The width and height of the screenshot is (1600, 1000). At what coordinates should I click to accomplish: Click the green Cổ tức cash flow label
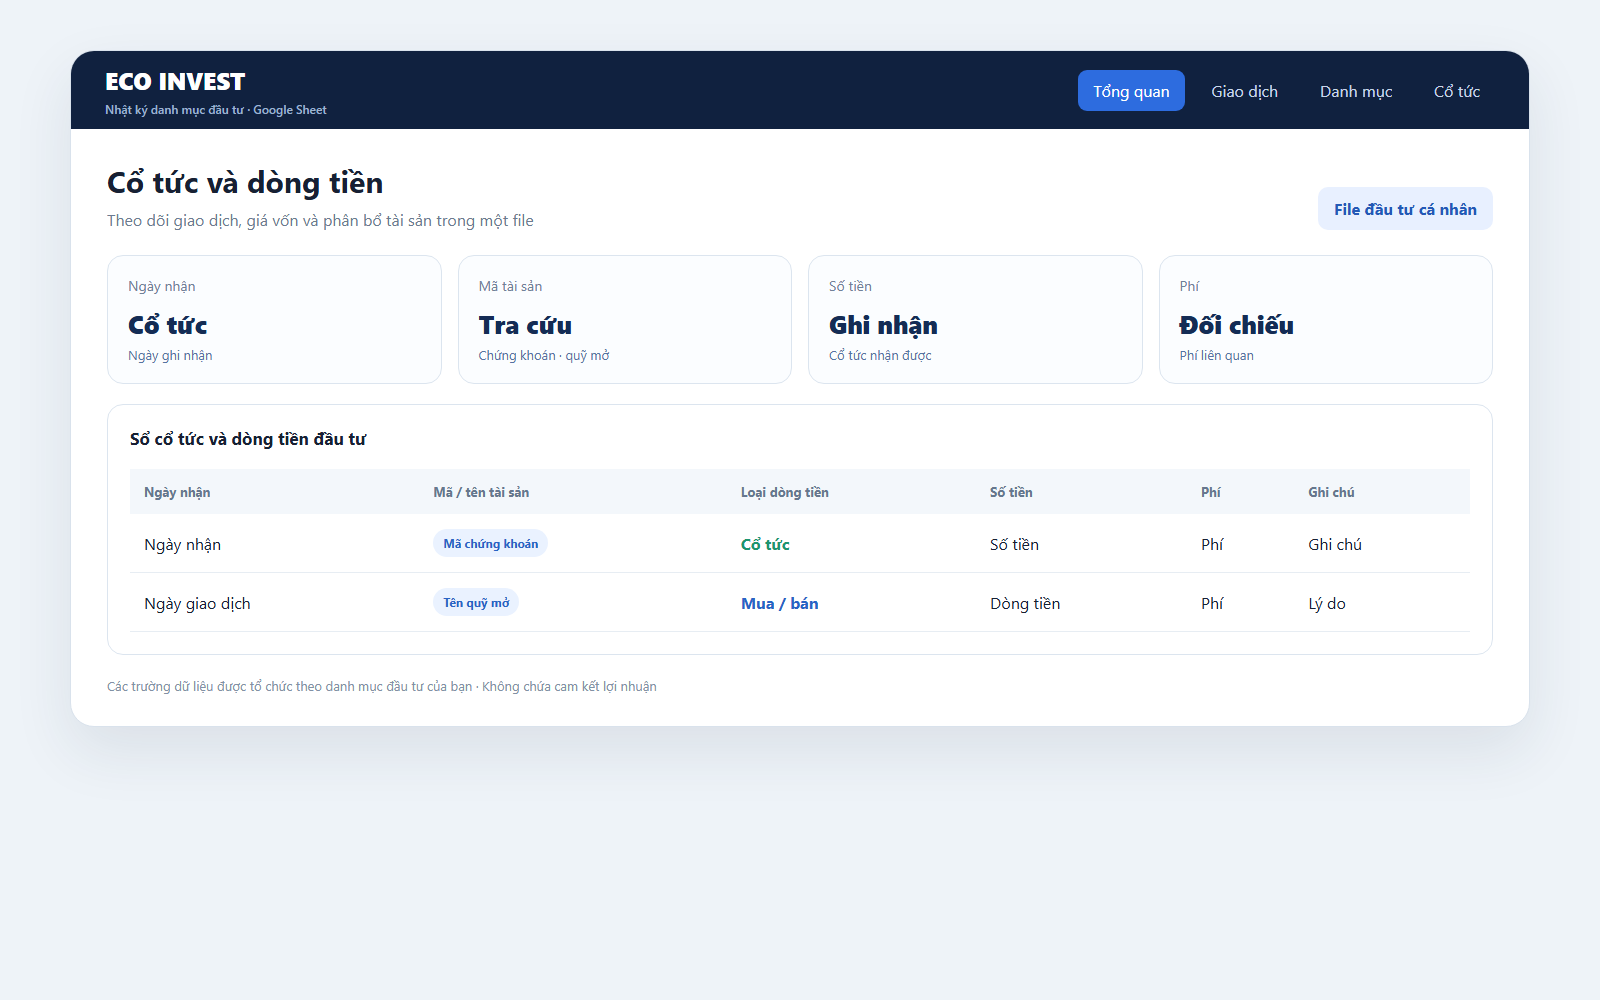pyautogui.click(x=765, y=544)
